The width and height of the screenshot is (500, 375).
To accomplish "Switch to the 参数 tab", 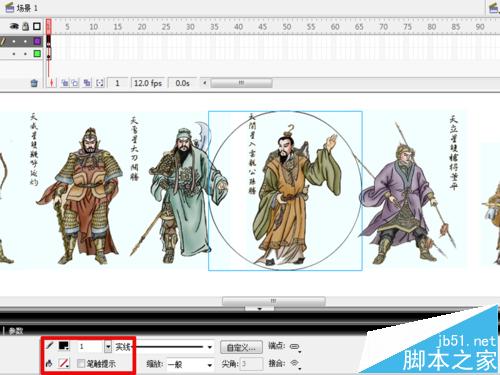I will click(x=16, y=331).
